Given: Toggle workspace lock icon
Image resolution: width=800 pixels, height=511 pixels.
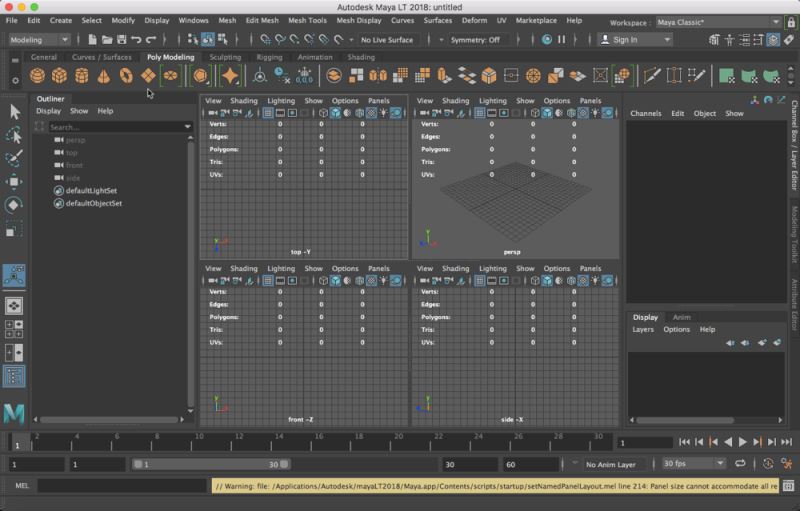Looking at the screenshot, I should (791, 22).
